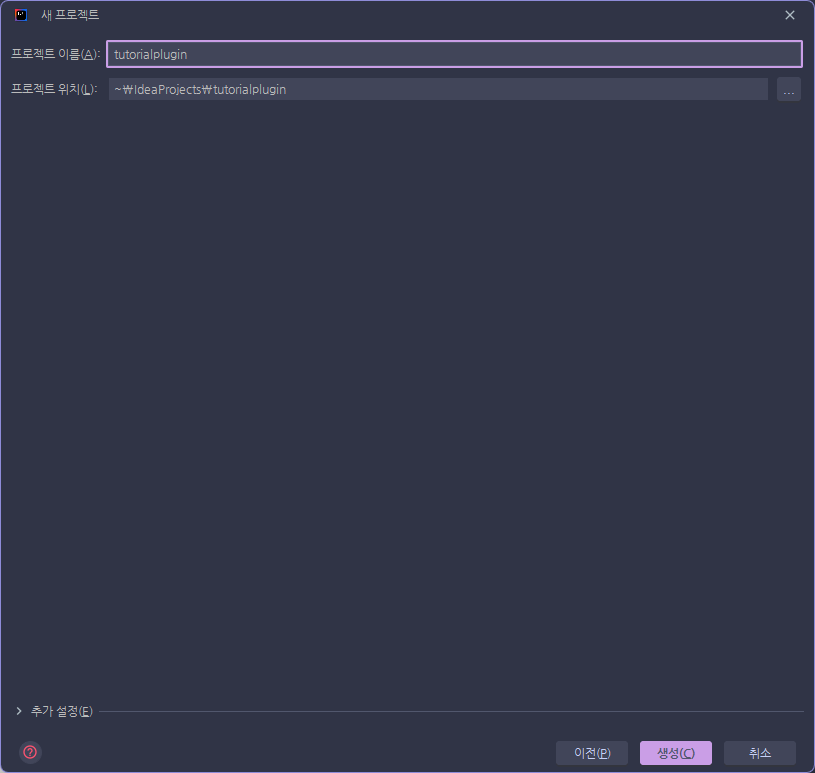Click the project location path field

[438, 89]
